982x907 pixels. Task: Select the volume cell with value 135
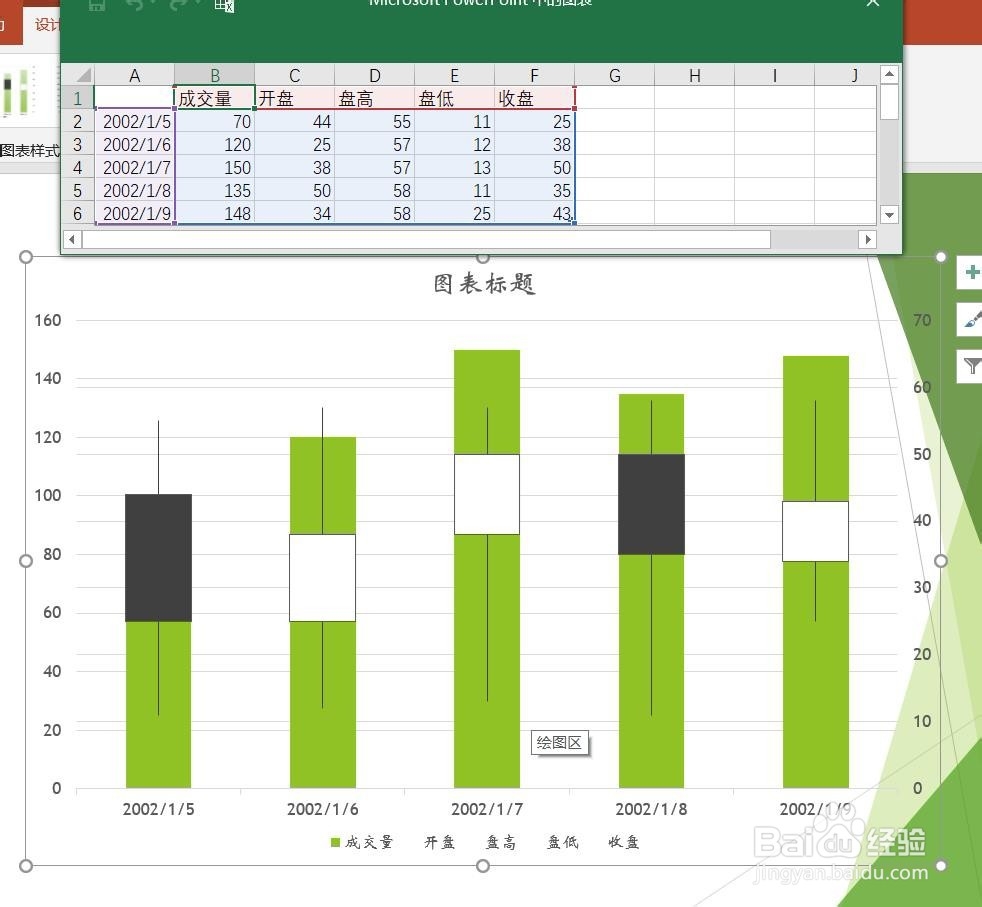point(215,190)
